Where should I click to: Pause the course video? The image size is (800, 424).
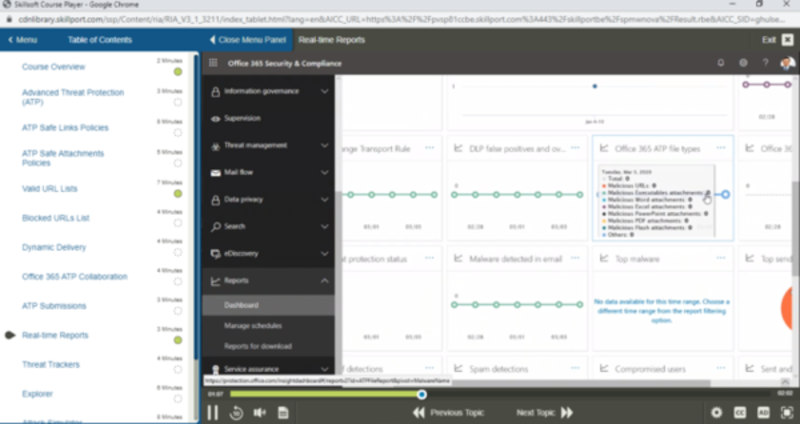click(x=213, y=412)
